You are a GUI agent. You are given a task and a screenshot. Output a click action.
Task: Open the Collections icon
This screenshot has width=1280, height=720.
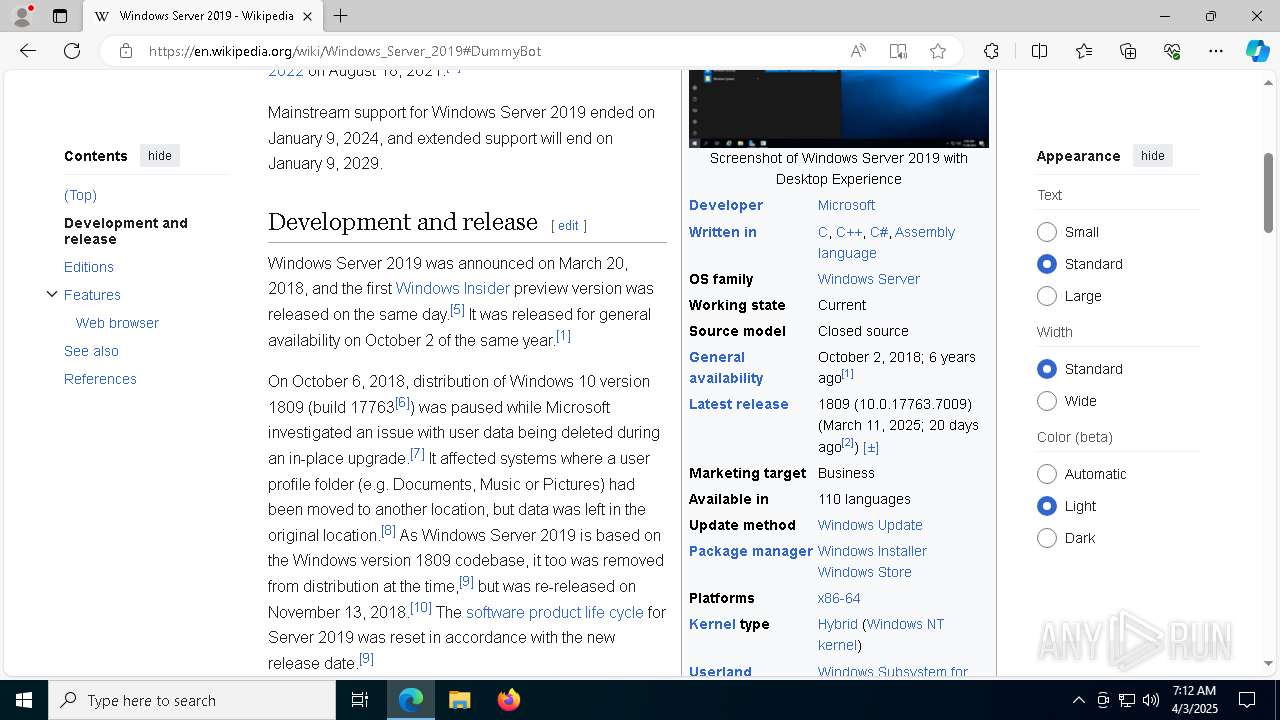[x=1128, y=51]
